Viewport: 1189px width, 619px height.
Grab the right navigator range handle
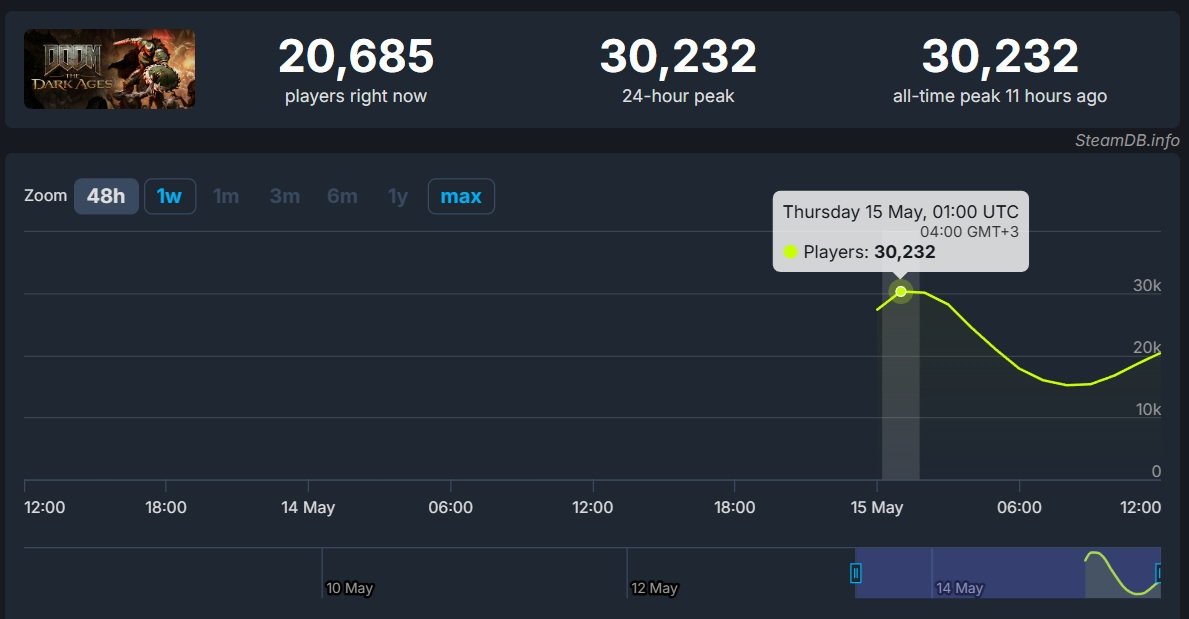click(1159, 573)
